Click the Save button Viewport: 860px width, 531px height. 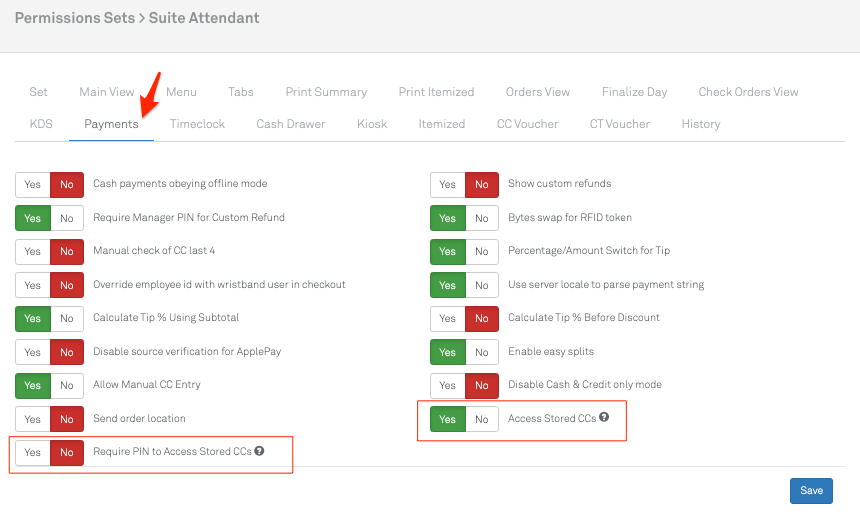point(810,490)
